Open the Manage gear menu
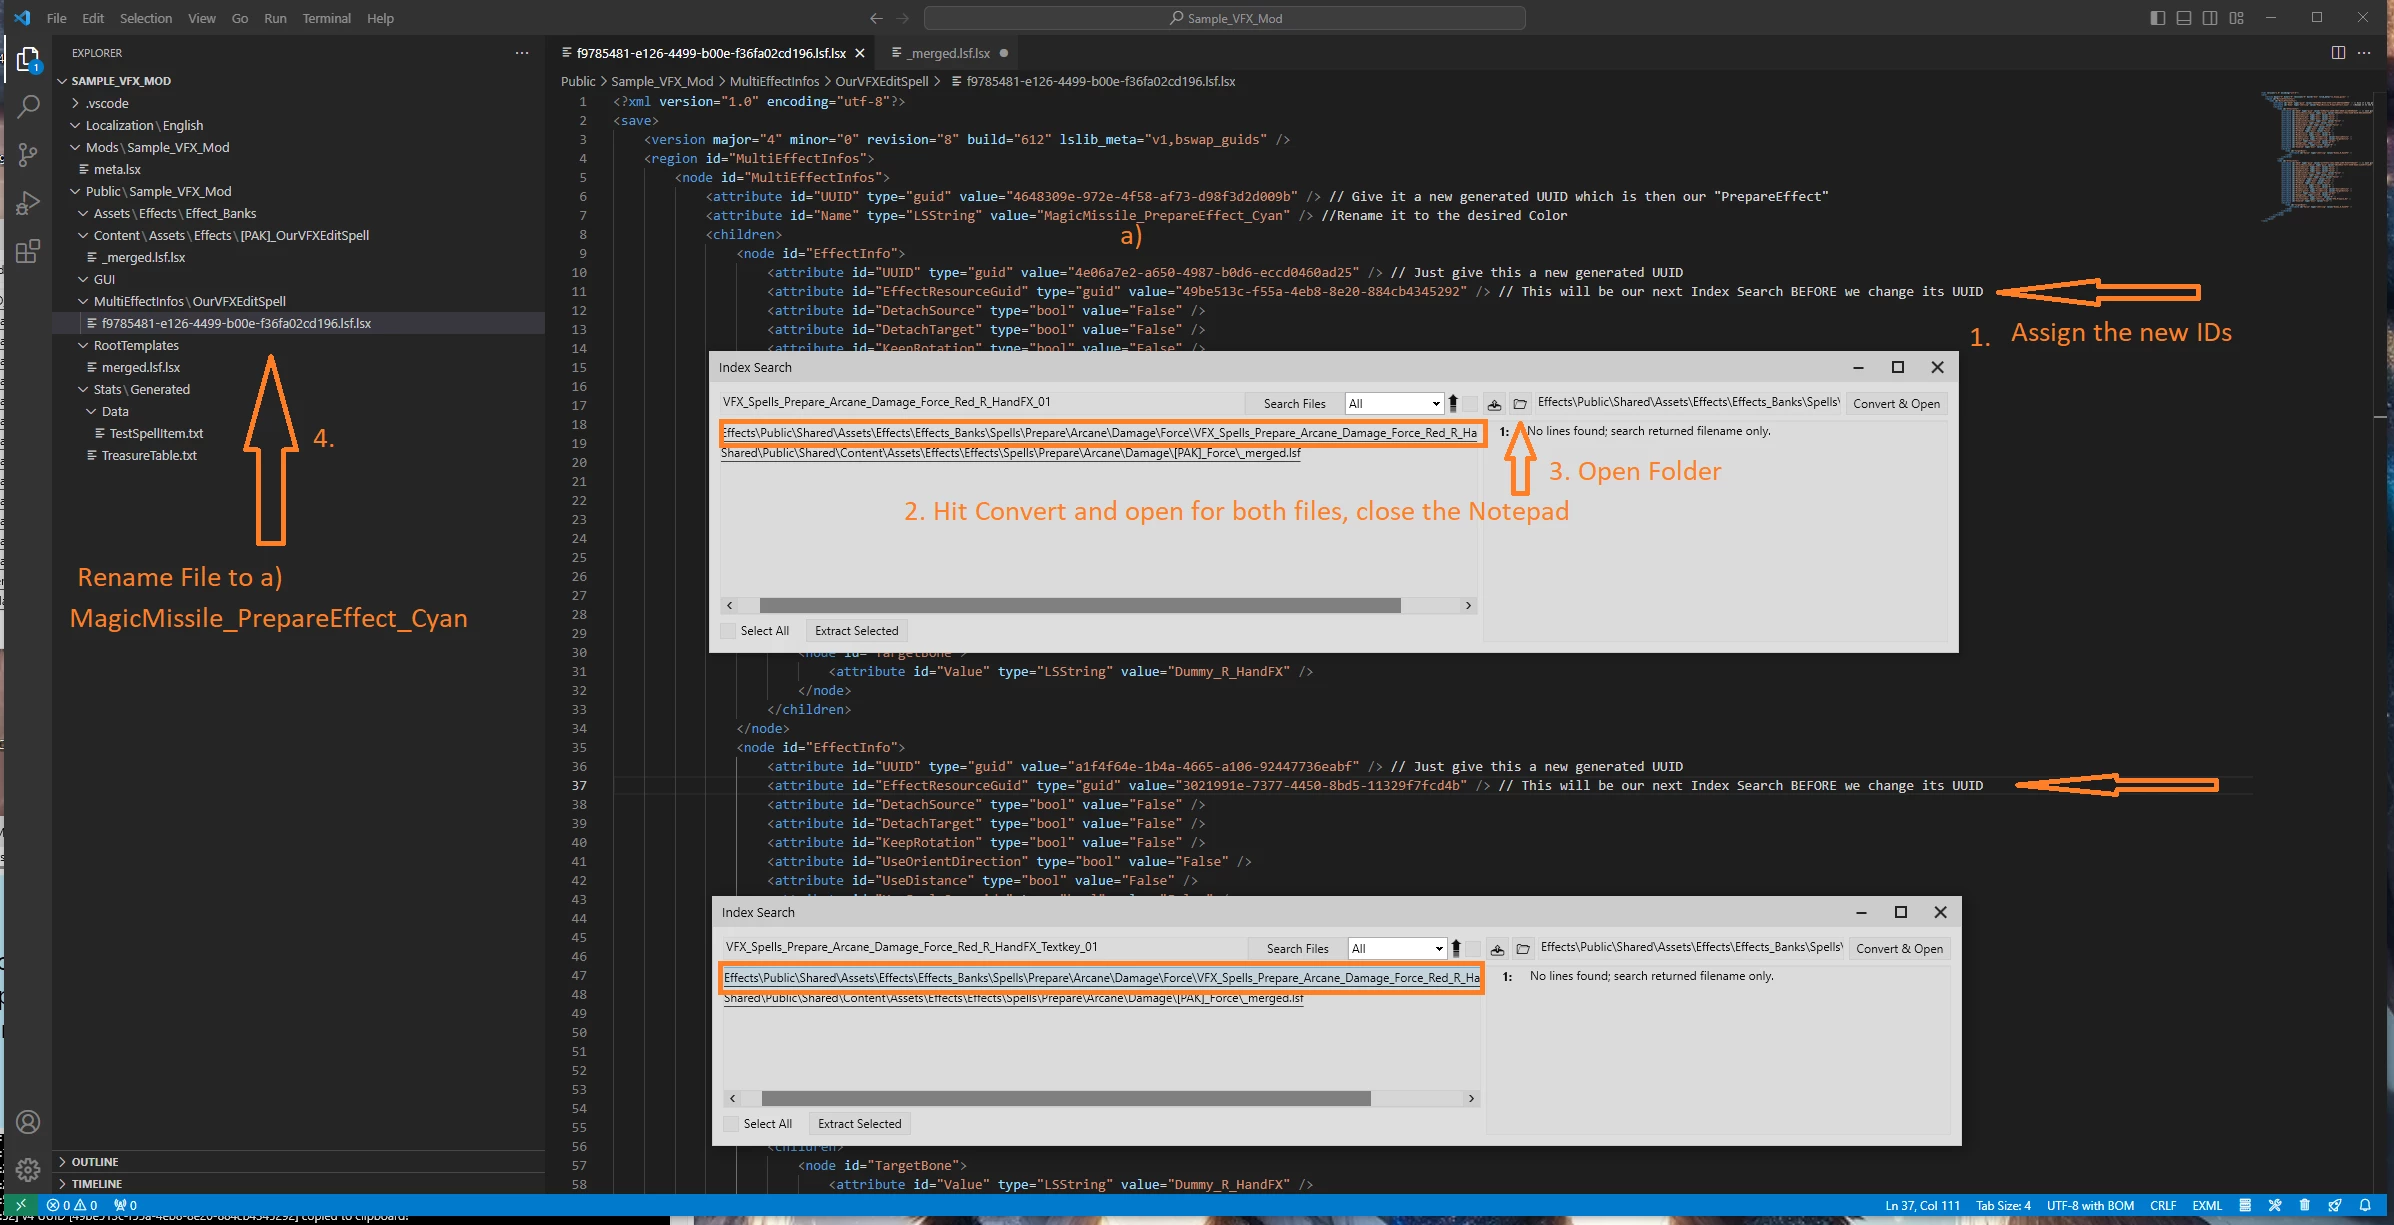Viewport: 2394px width, 1225px height. (28, 1169)
